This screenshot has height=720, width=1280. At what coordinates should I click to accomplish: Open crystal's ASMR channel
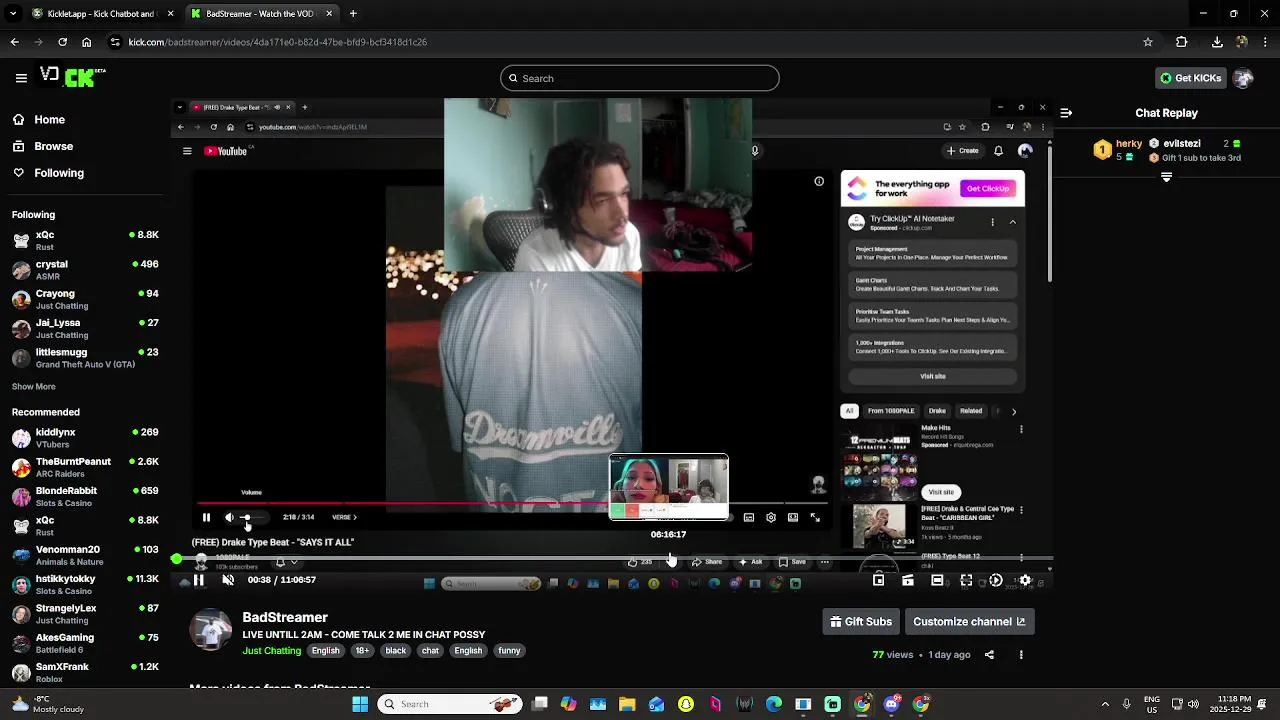coord(85,270)
